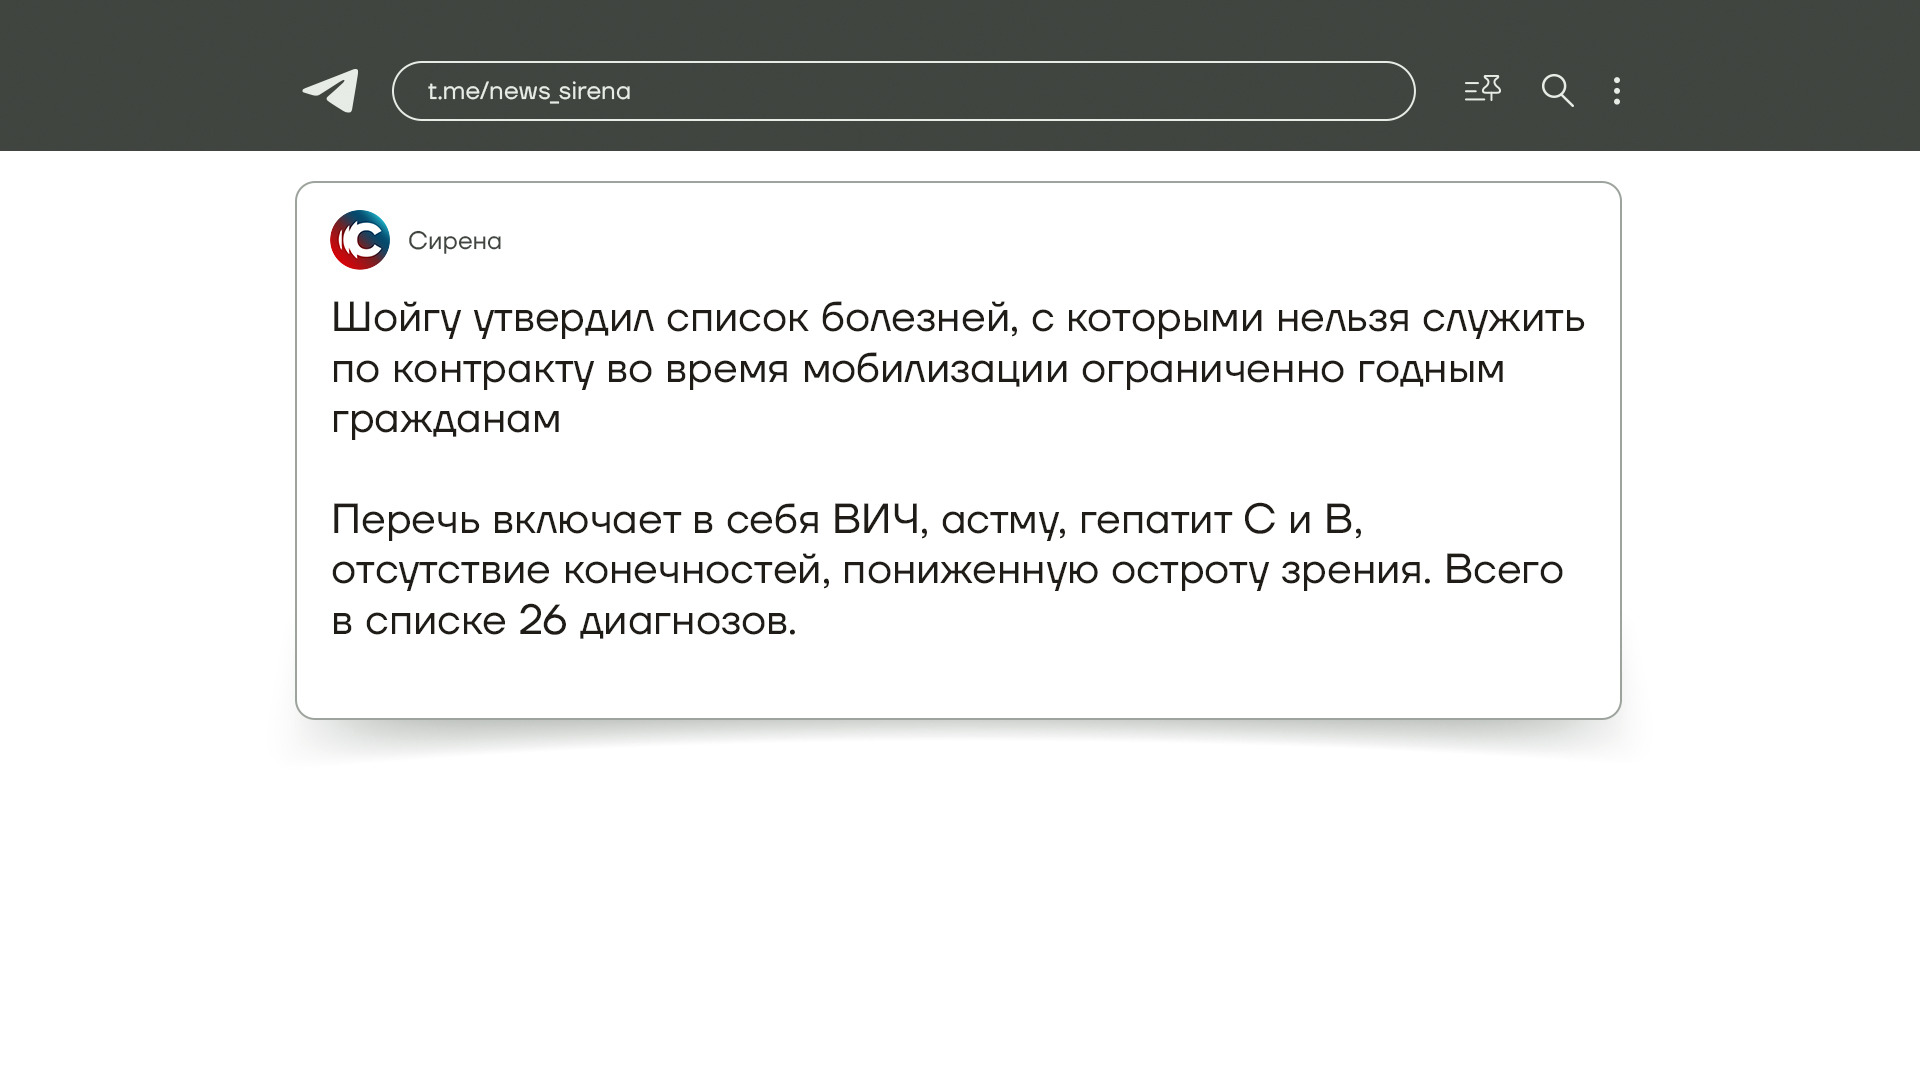Image resolution: width=1920 pixels, height=1080 pixels.
Task: Click the magnifying glass search icon
Action: [1557, 91]
